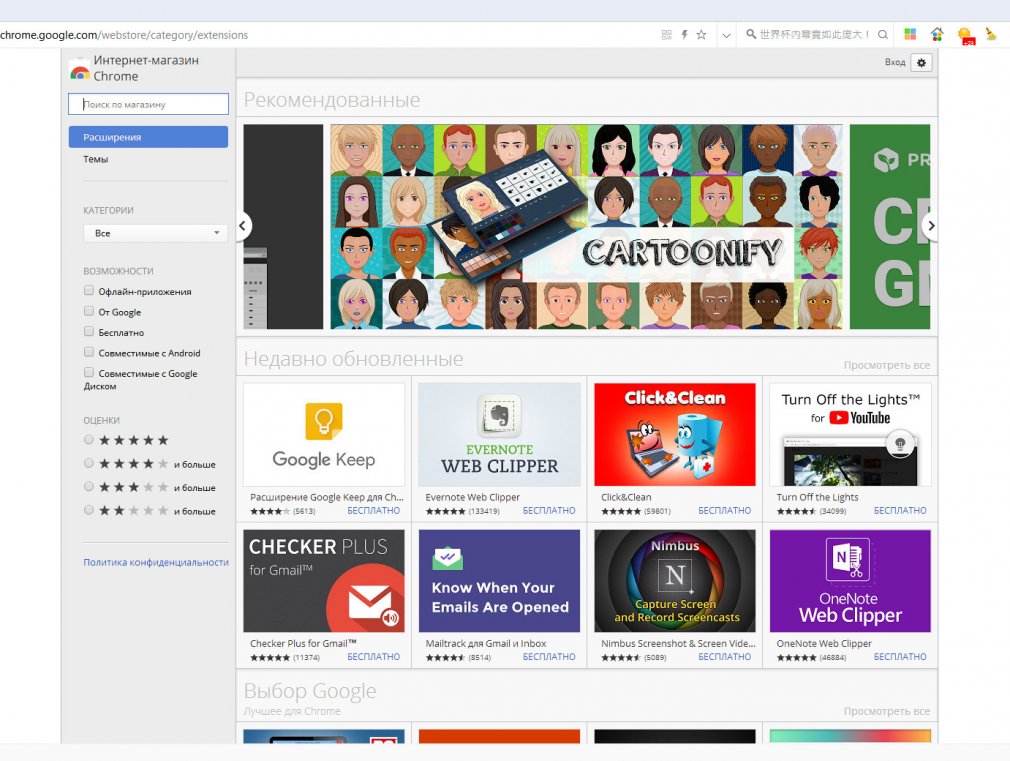Show the next featured carousel slide
Image resolution: width=1010 pixels, height=761 pixels.
point(930,226)
